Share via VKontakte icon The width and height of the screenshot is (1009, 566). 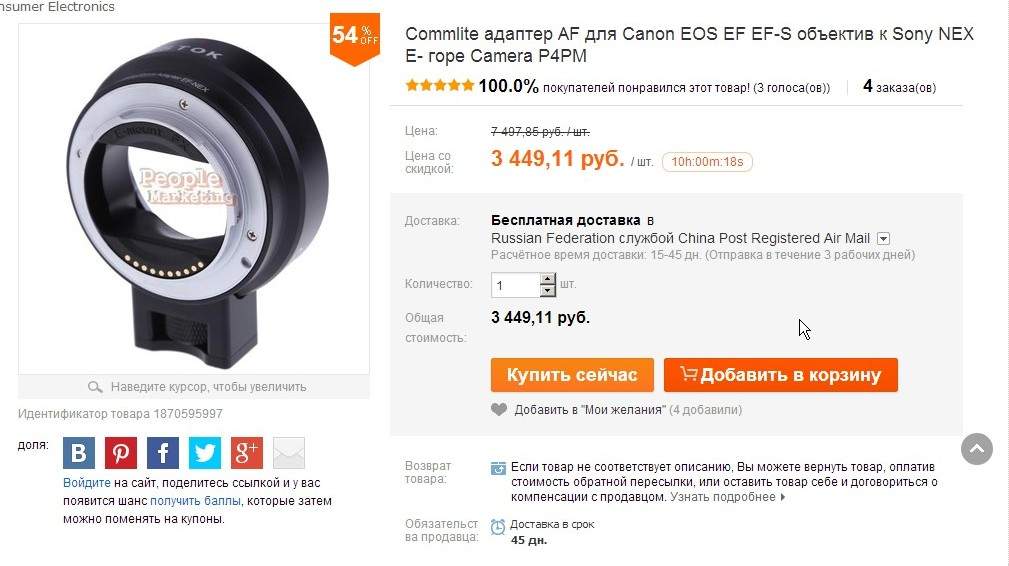(x=79, y=453)
